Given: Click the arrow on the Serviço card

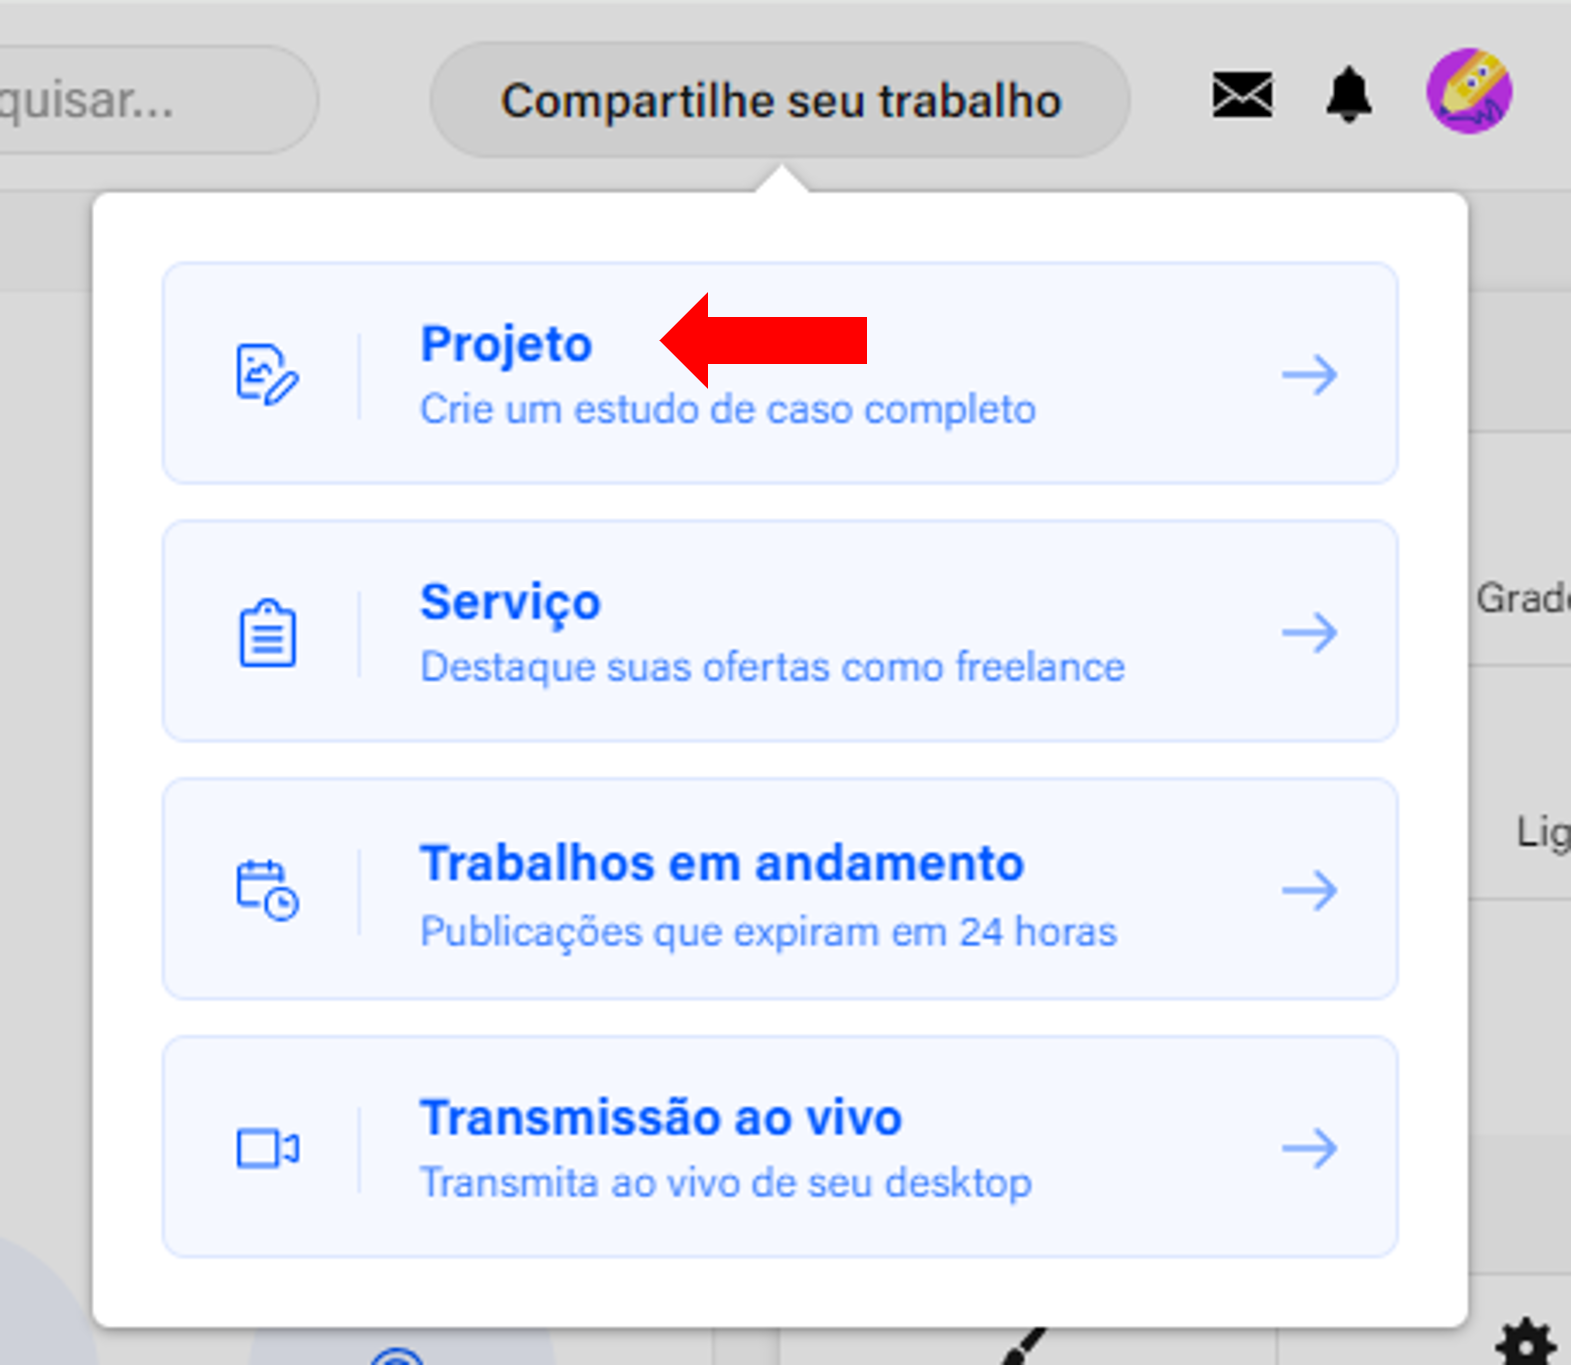Looking at the screenshot, I should click(1309, 633).
